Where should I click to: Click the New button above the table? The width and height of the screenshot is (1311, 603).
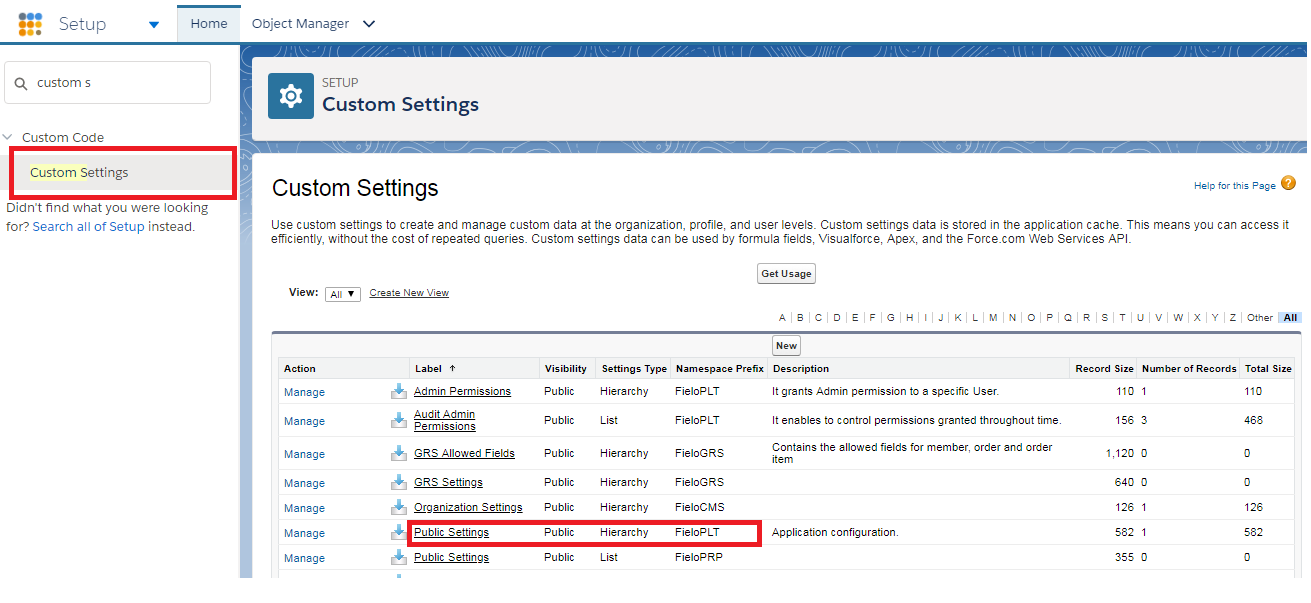787,346
